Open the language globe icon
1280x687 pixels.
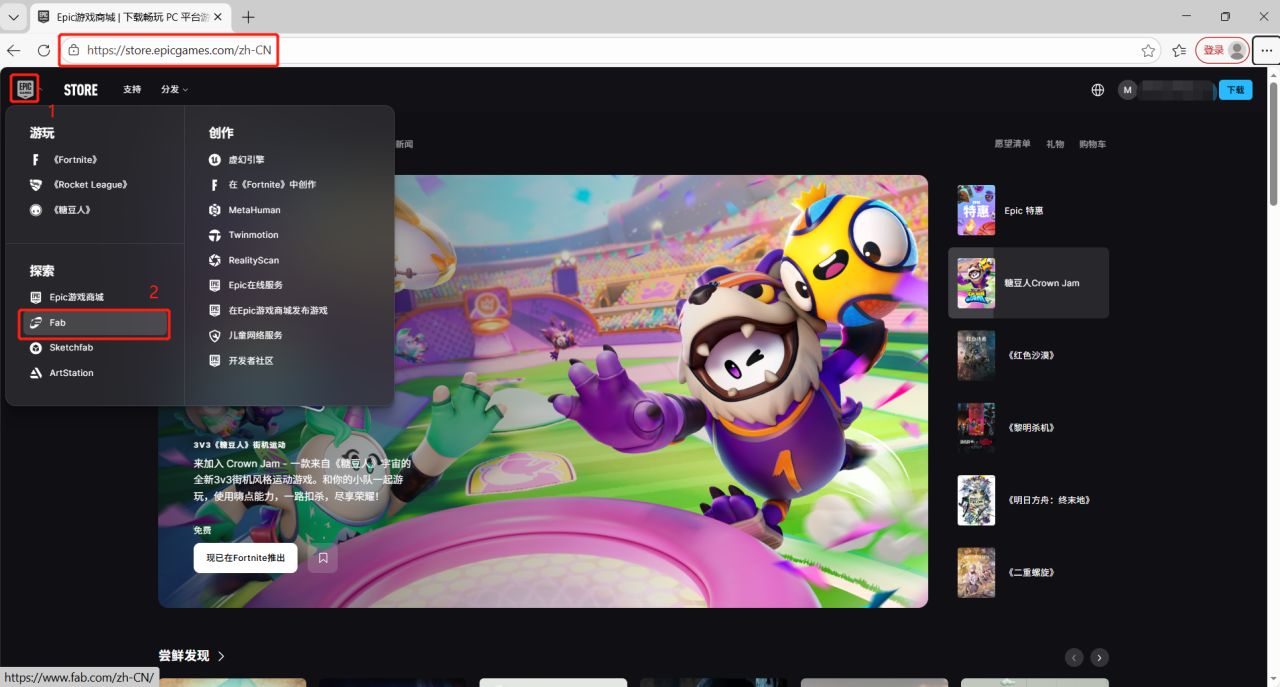point(1098,90)
